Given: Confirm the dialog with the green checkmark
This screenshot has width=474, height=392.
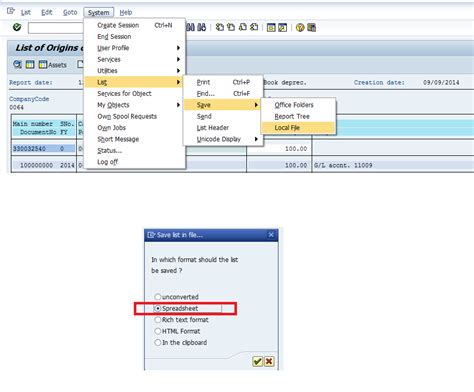Looking at the screenshot, I should point(257,361).
